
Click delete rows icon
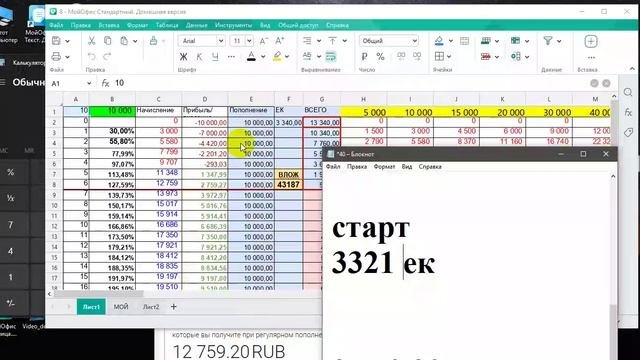[486, 56]
